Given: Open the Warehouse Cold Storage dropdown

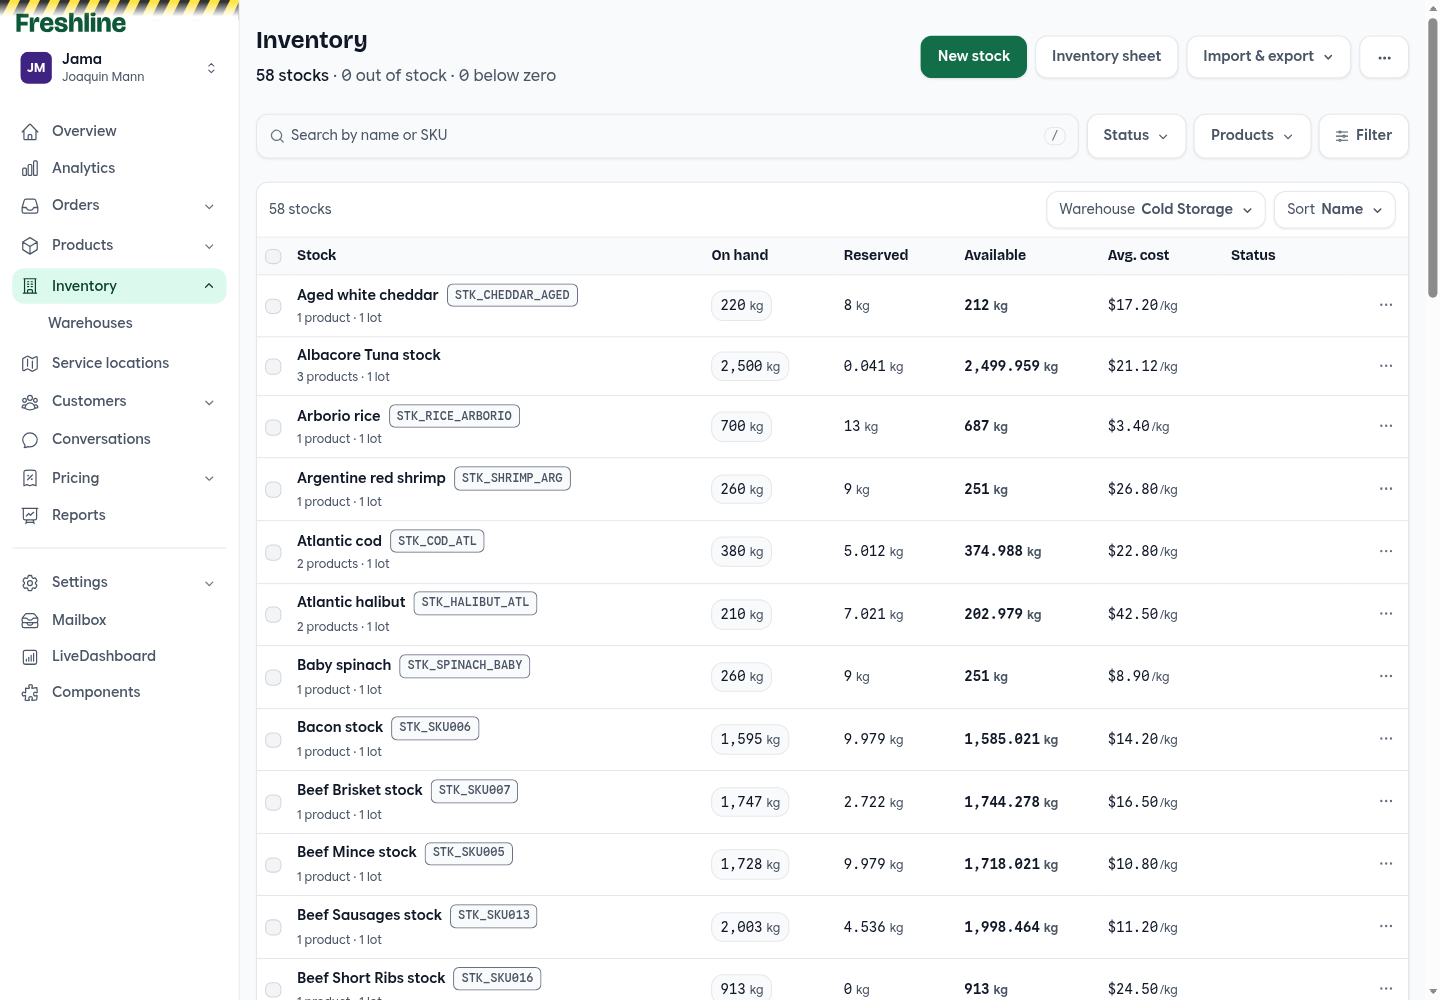Looking at the screenshot, I should (x=1156, y=210).
